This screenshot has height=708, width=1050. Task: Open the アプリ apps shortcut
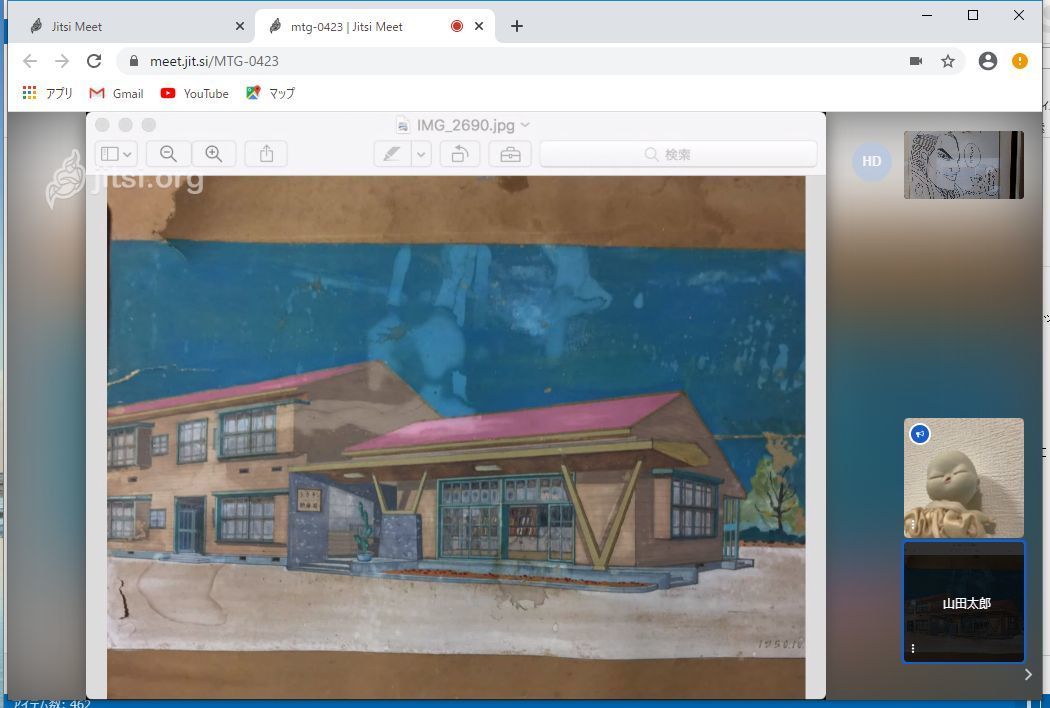[x=48, y=93]
